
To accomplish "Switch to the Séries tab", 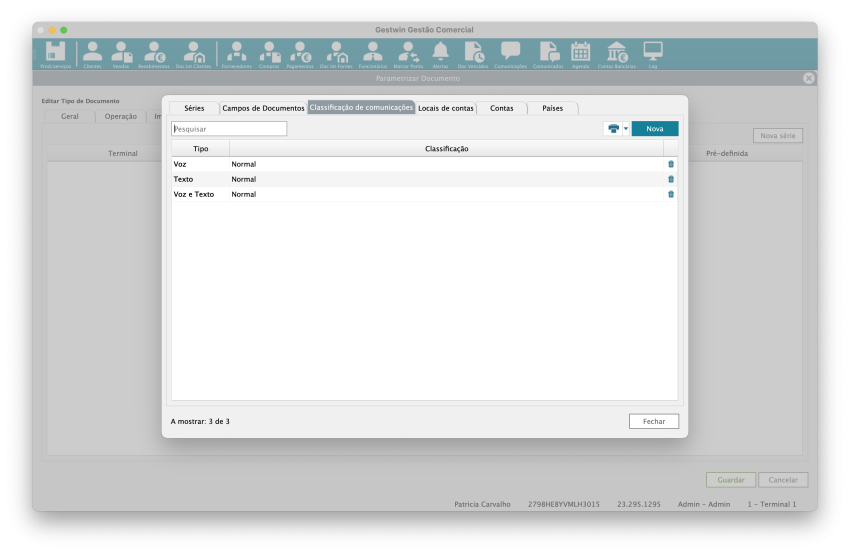I will coord(194,108).
